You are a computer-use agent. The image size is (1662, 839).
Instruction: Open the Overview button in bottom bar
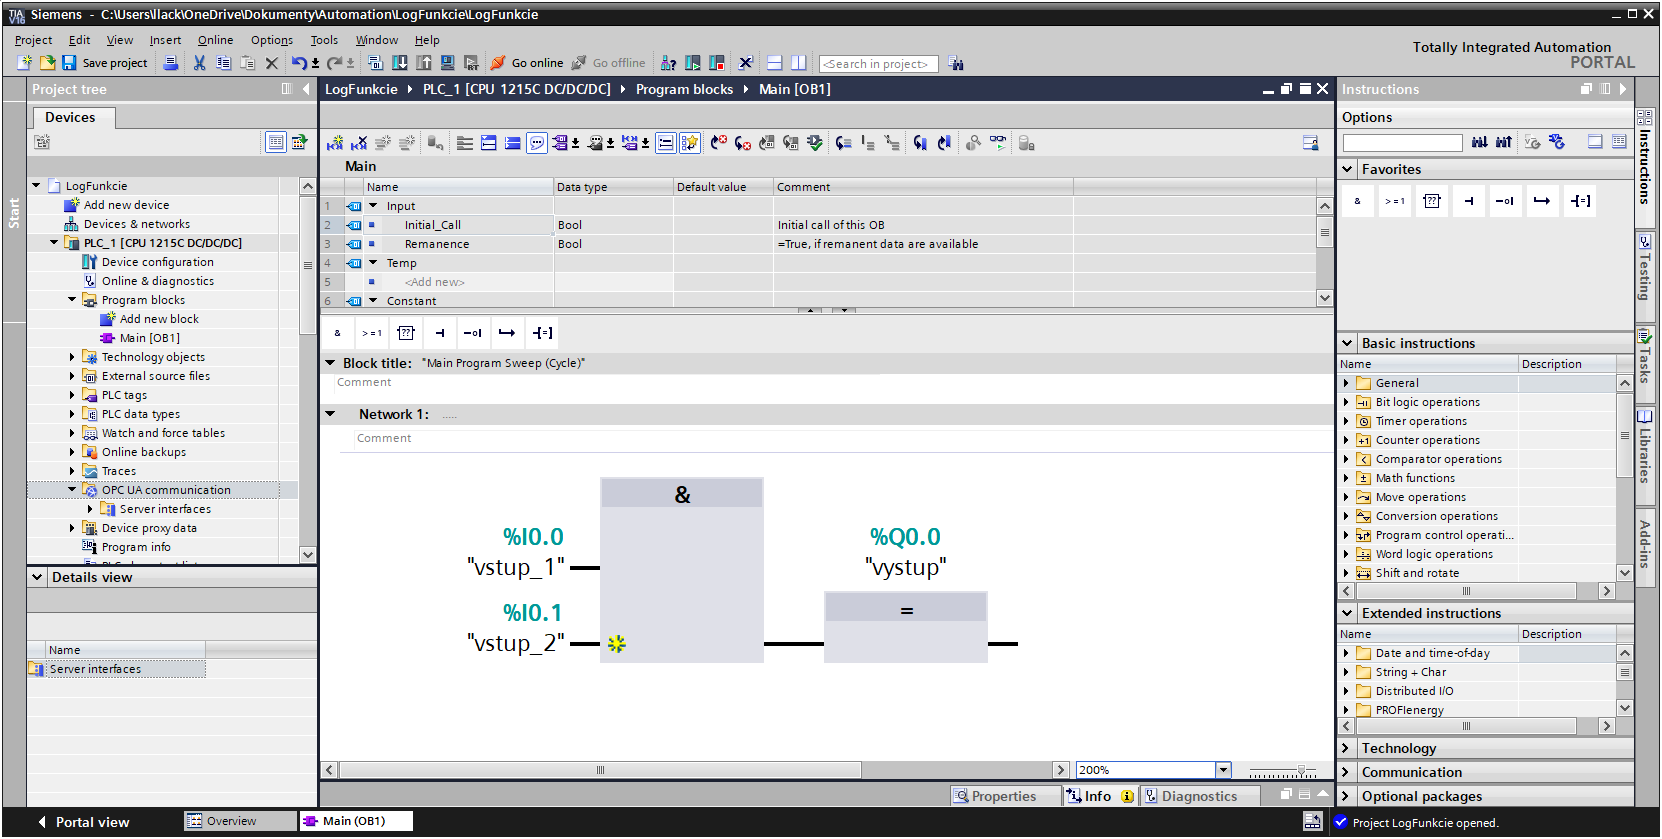tap(222, 821)
